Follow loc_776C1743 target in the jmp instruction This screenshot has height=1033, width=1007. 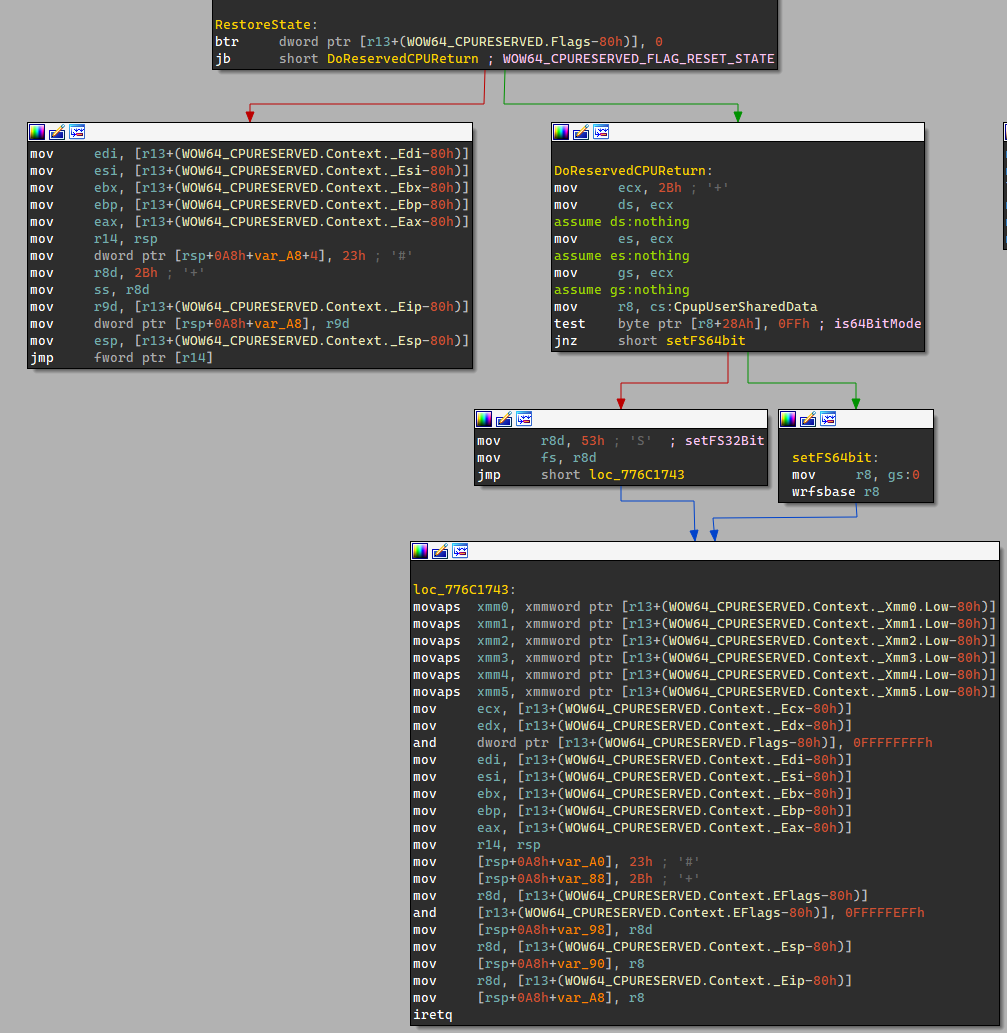pyautogui.click(x=635, y=475)
